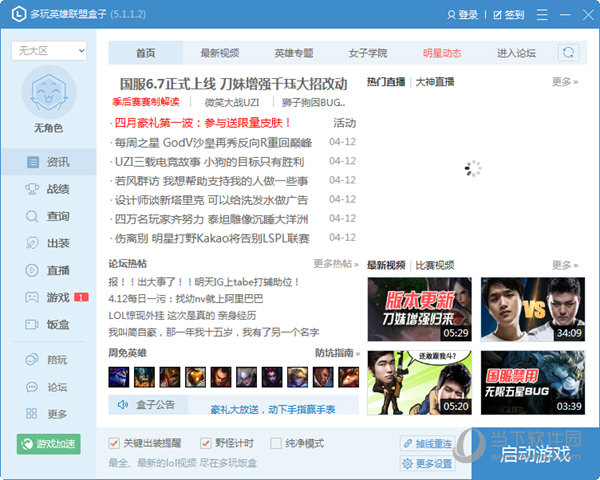Open the title bar menu icon
The width and height of the screenshot is (600, 480).
tap(542, 15)
